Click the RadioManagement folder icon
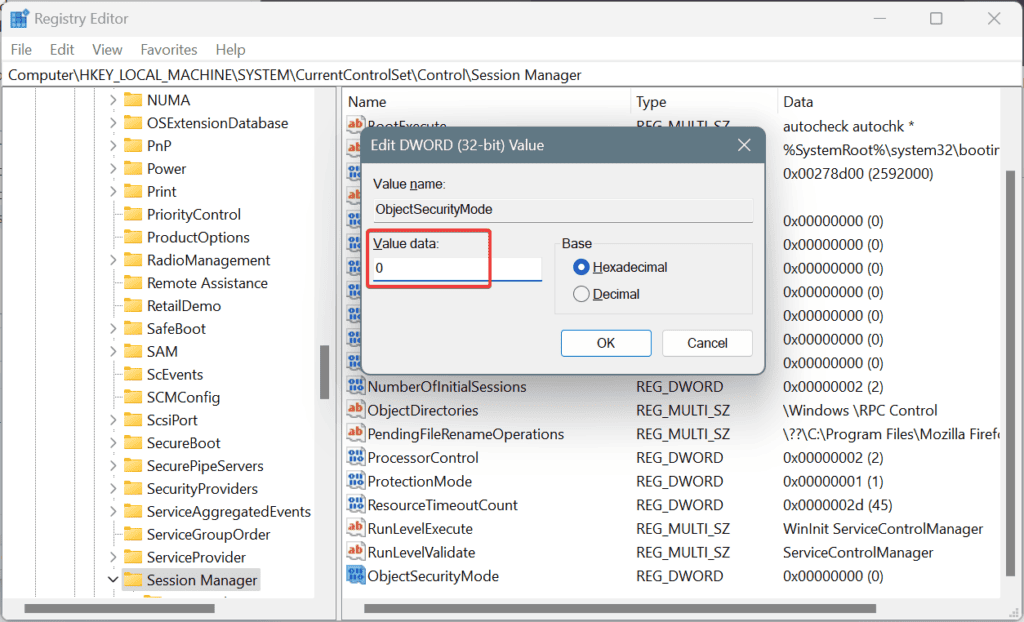 coord(133,260)
